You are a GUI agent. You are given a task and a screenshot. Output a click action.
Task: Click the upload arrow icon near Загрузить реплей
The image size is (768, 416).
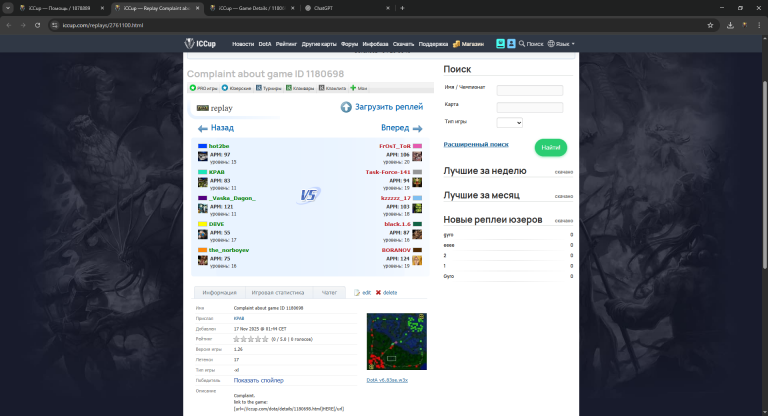(x=346, y=107)
